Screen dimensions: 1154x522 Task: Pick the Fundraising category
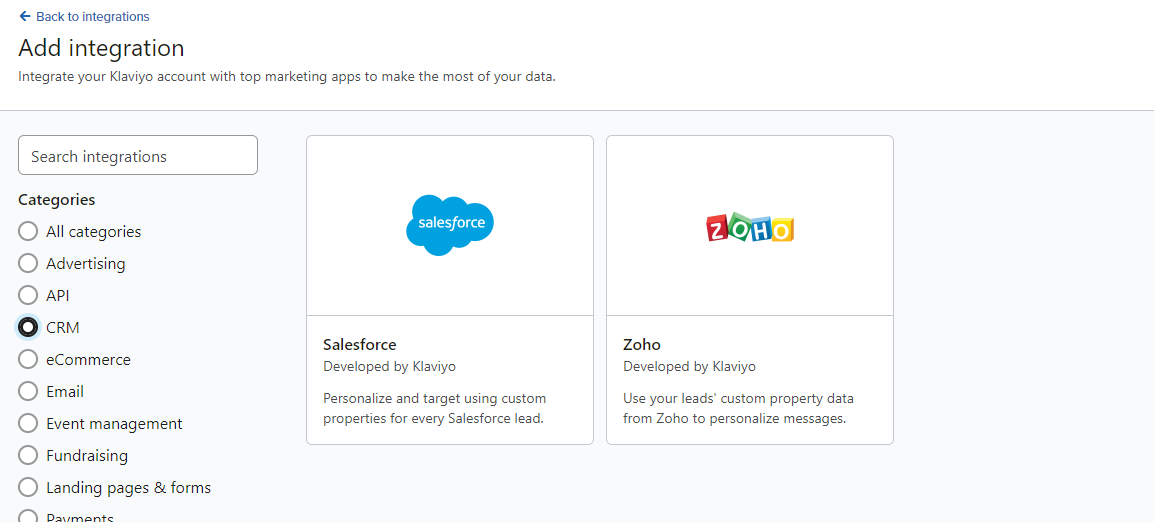pos(28,455)
